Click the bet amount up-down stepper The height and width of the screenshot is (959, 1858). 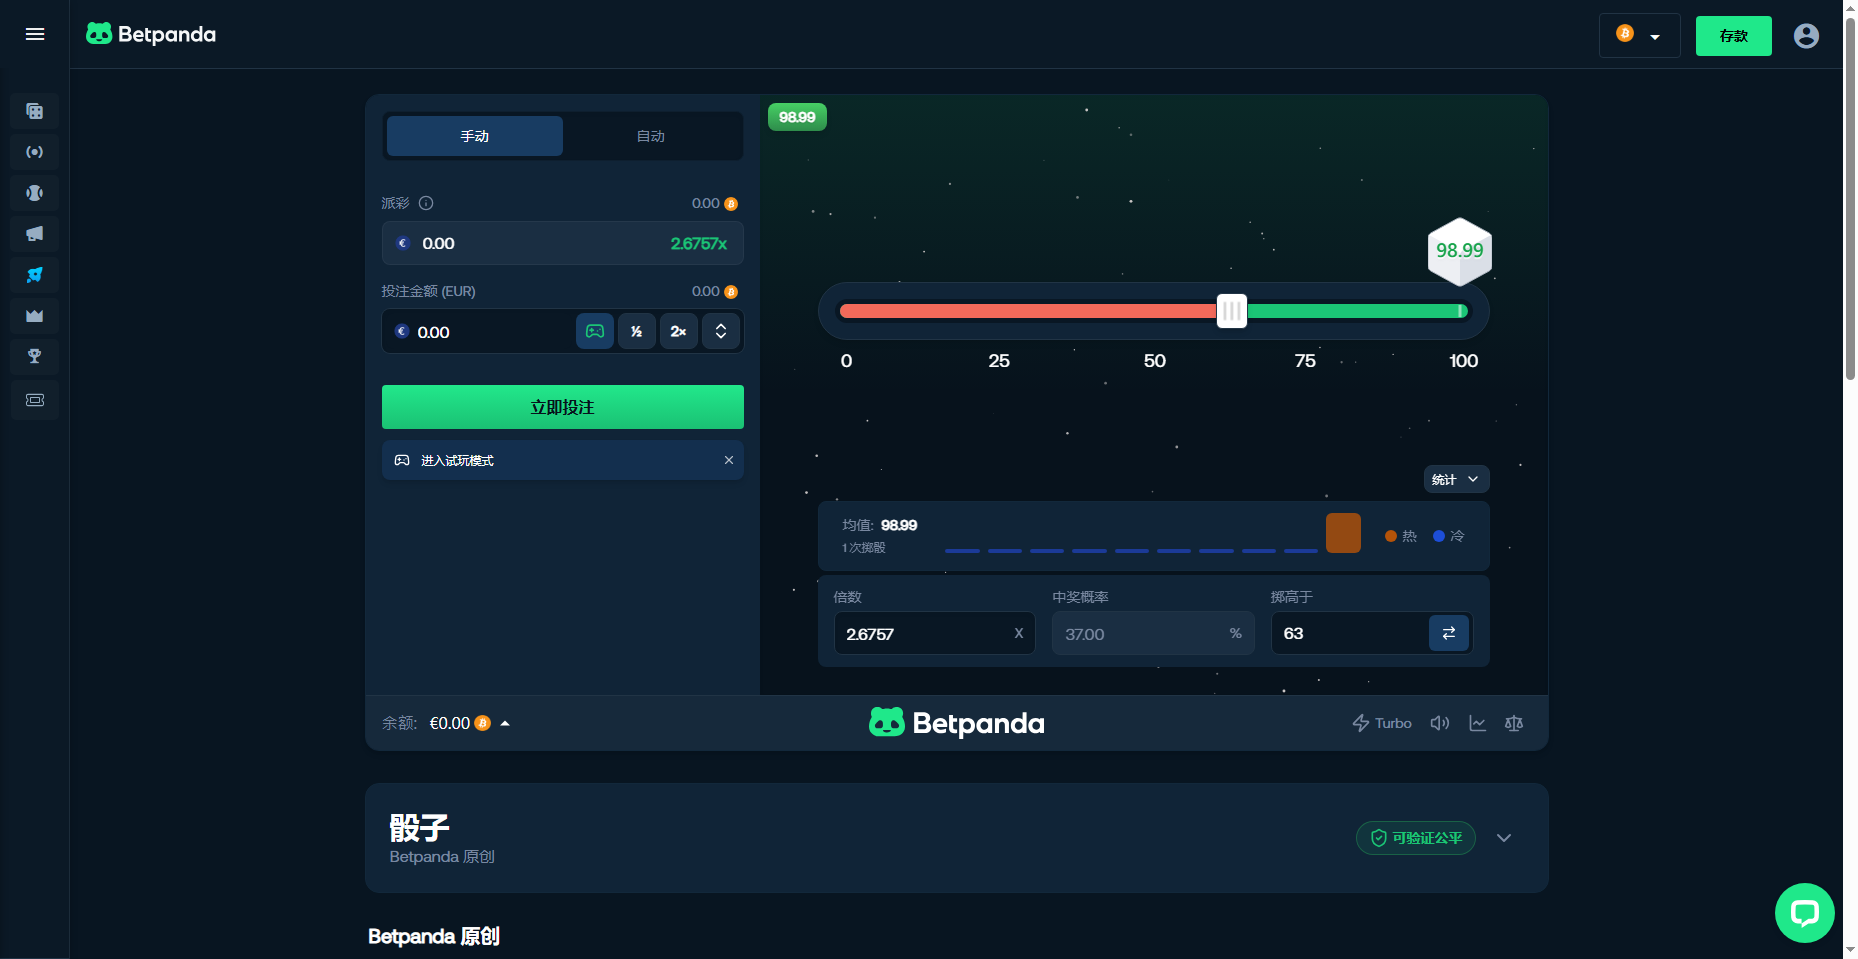[x=721, y=331]
